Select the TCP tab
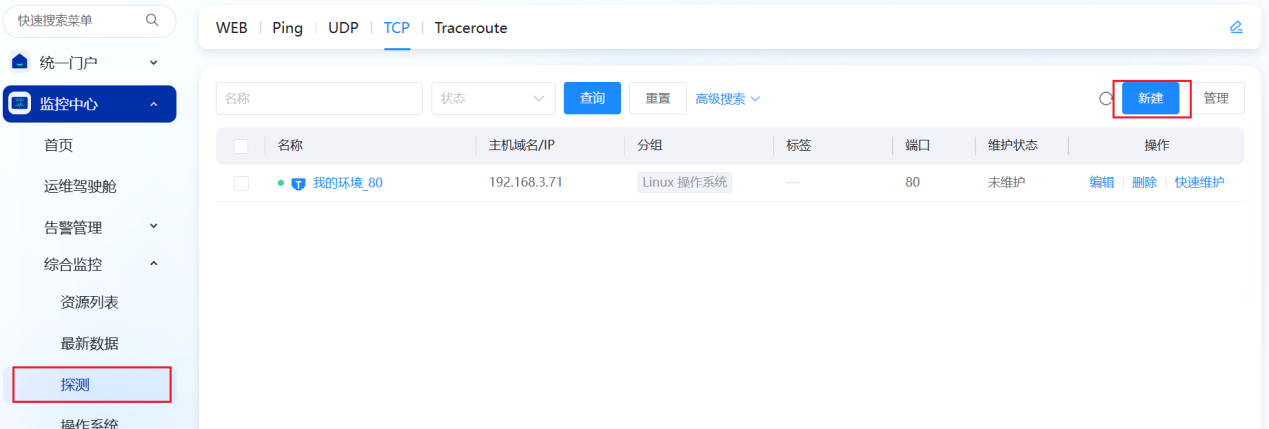The image size is (1269, 429). click(397, 28)
